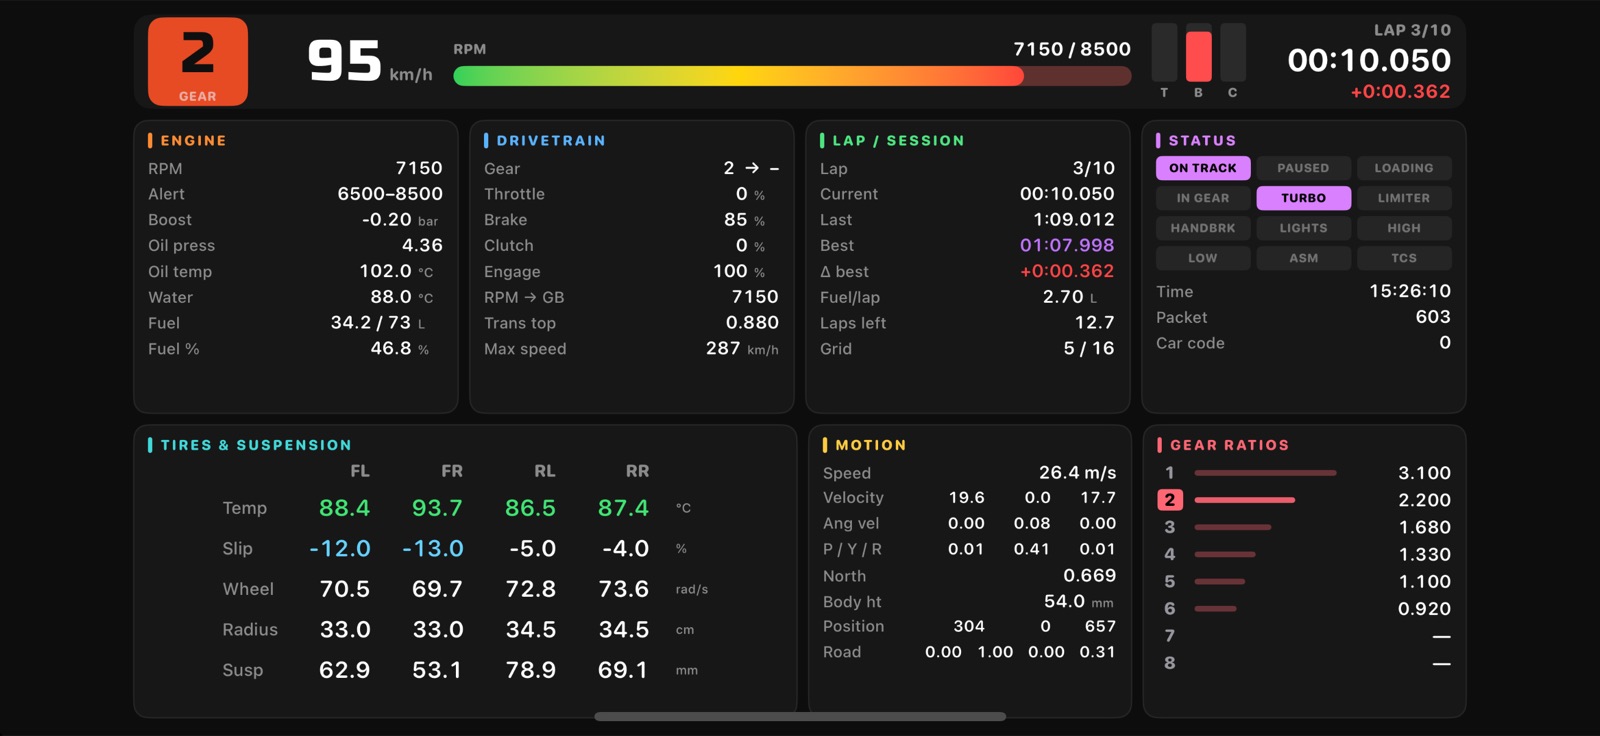1600x736 pixels.
Task: Click the oil temp value 102.0
Action: coord(385,271)
